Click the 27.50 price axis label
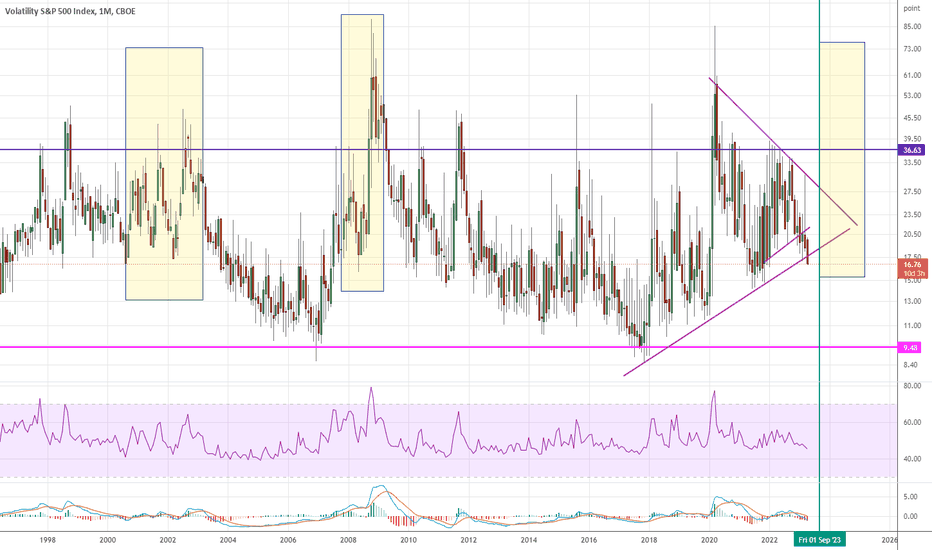This screenshot has height=550, width=932. coord(912,191)
